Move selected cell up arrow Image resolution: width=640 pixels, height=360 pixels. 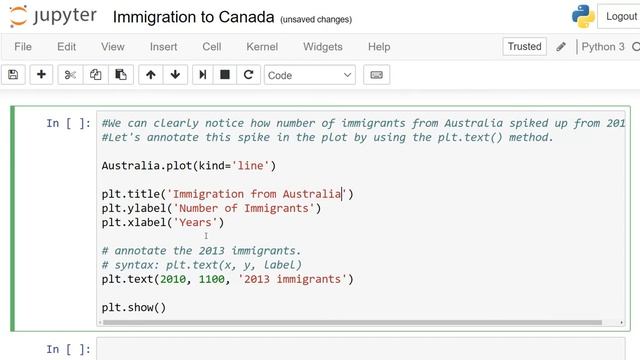(151, 75)
